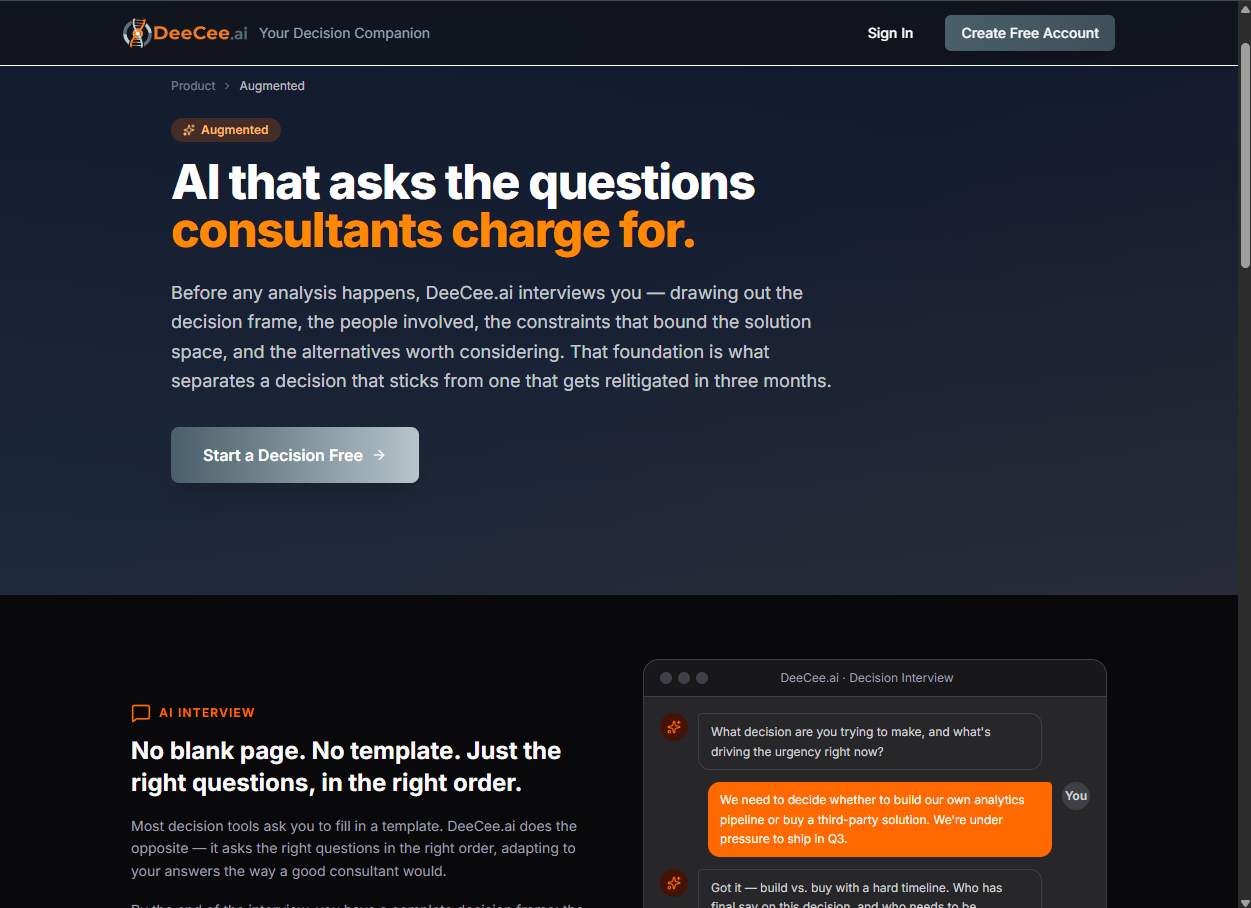Click the 'AI that asks the questions' heading

(463, 182)
